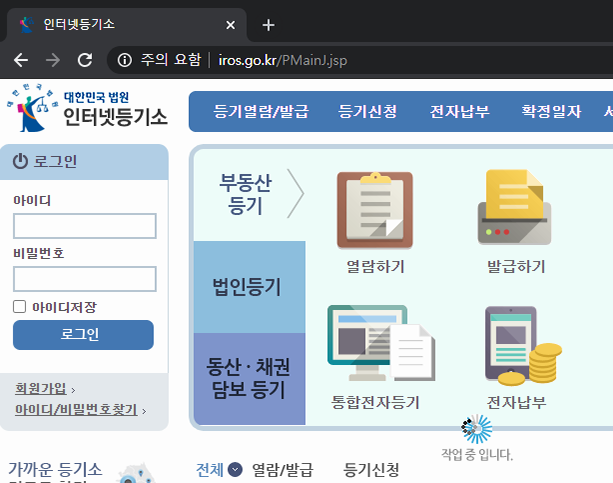Viewport: 613px width, 483px height.
Task: Open the 등기열람/발급 menu
Action: [261, 111]
